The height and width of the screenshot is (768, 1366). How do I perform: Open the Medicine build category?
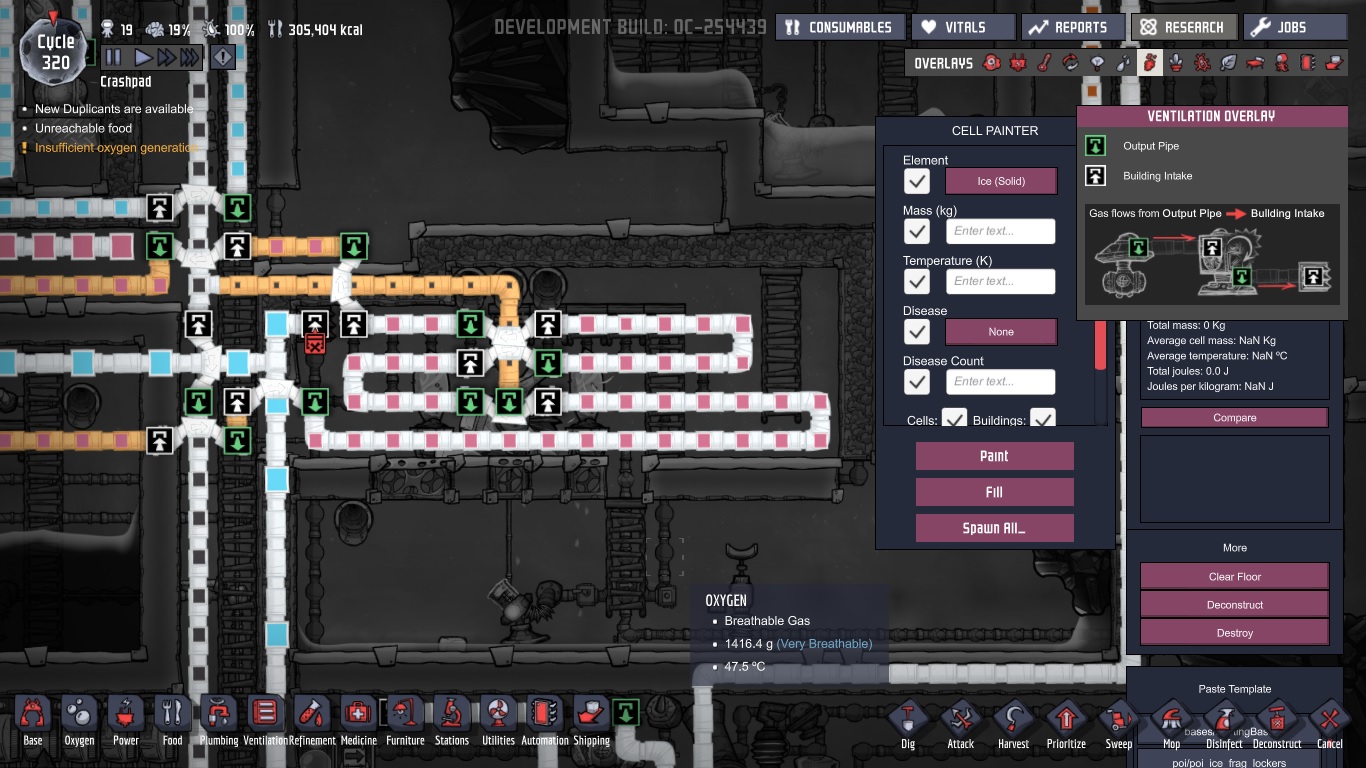(x=359, y=722)
